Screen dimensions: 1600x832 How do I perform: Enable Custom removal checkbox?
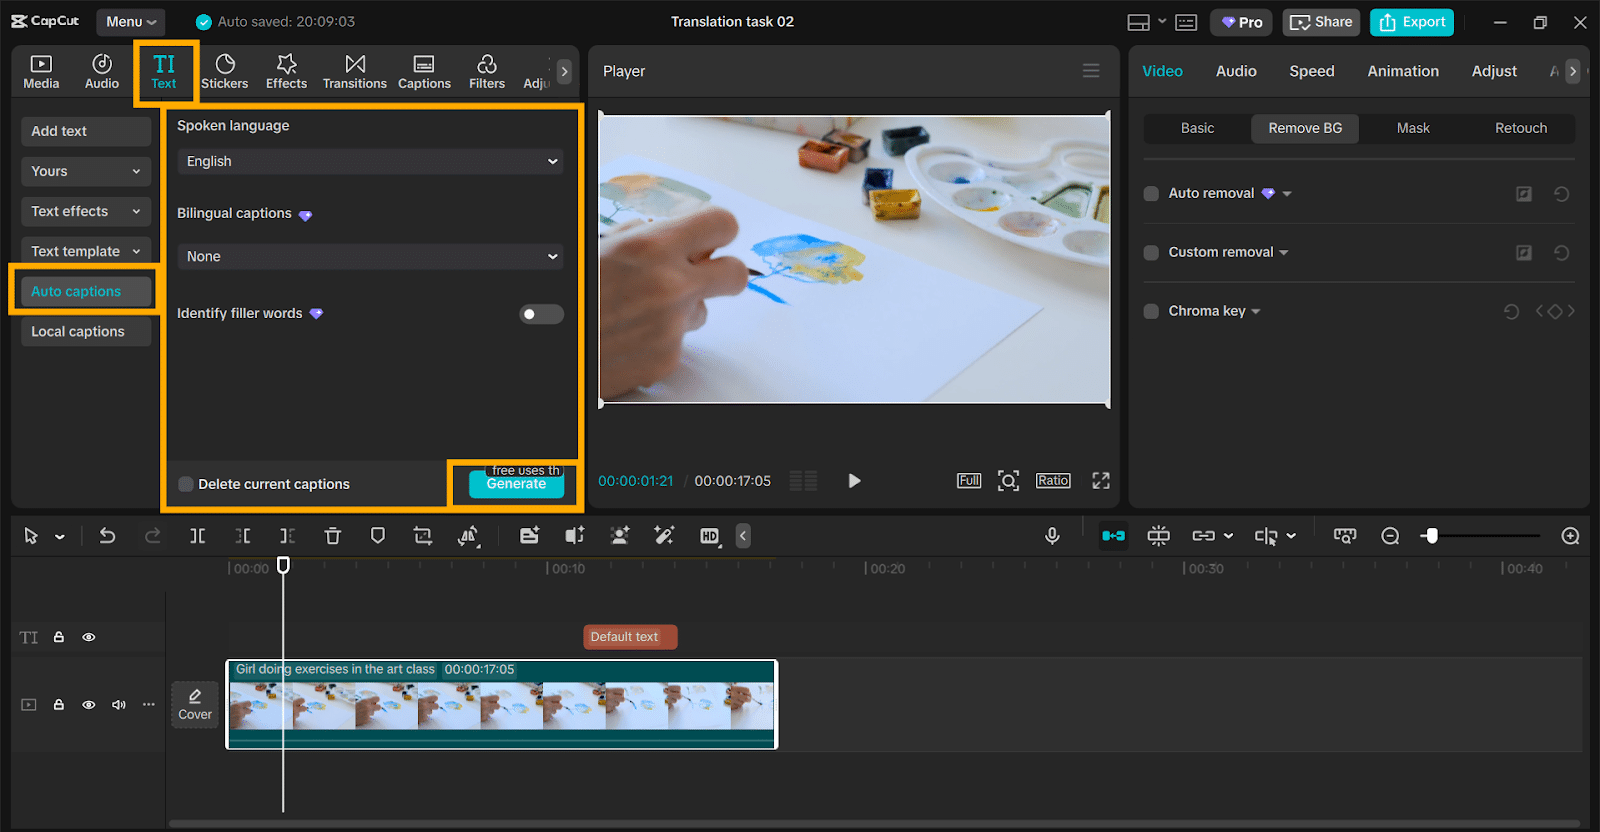[1151, 253]
